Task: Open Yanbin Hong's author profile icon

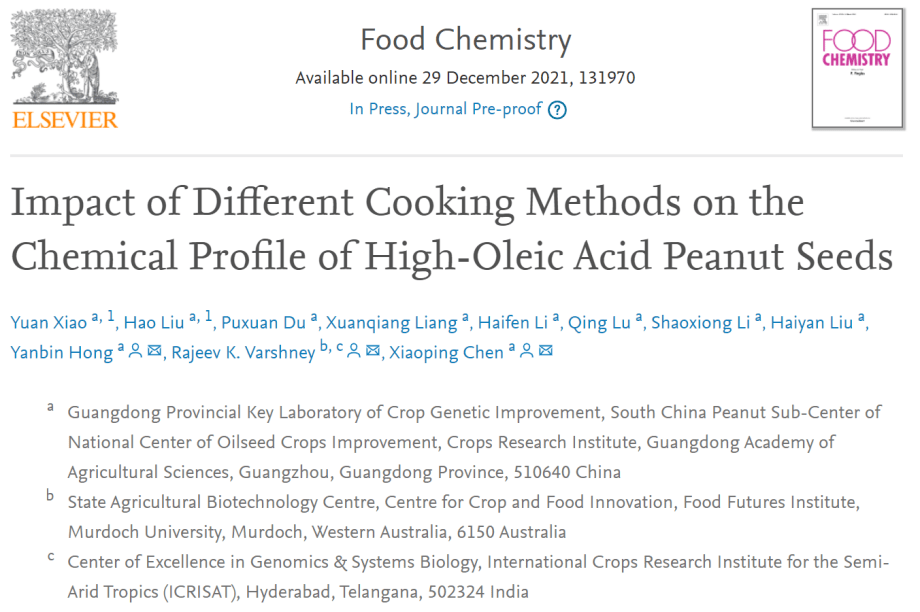Action: [135, 351]
